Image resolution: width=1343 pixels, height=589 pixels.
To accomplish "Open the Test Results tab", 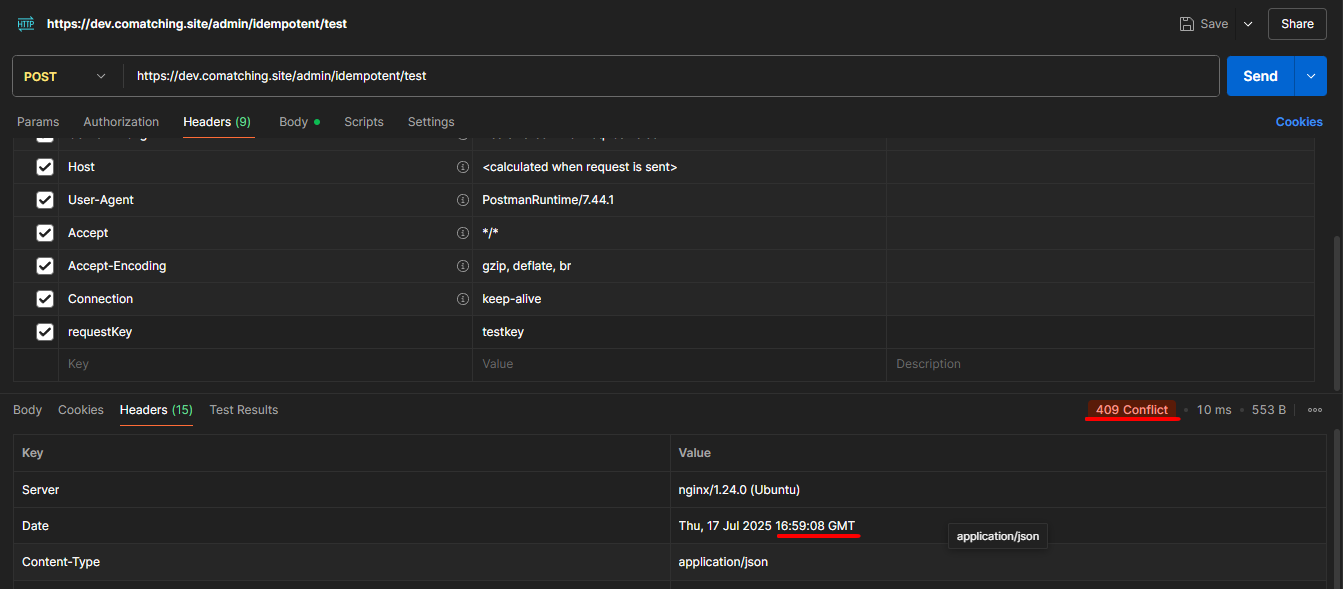I will (x=243, y=410).
